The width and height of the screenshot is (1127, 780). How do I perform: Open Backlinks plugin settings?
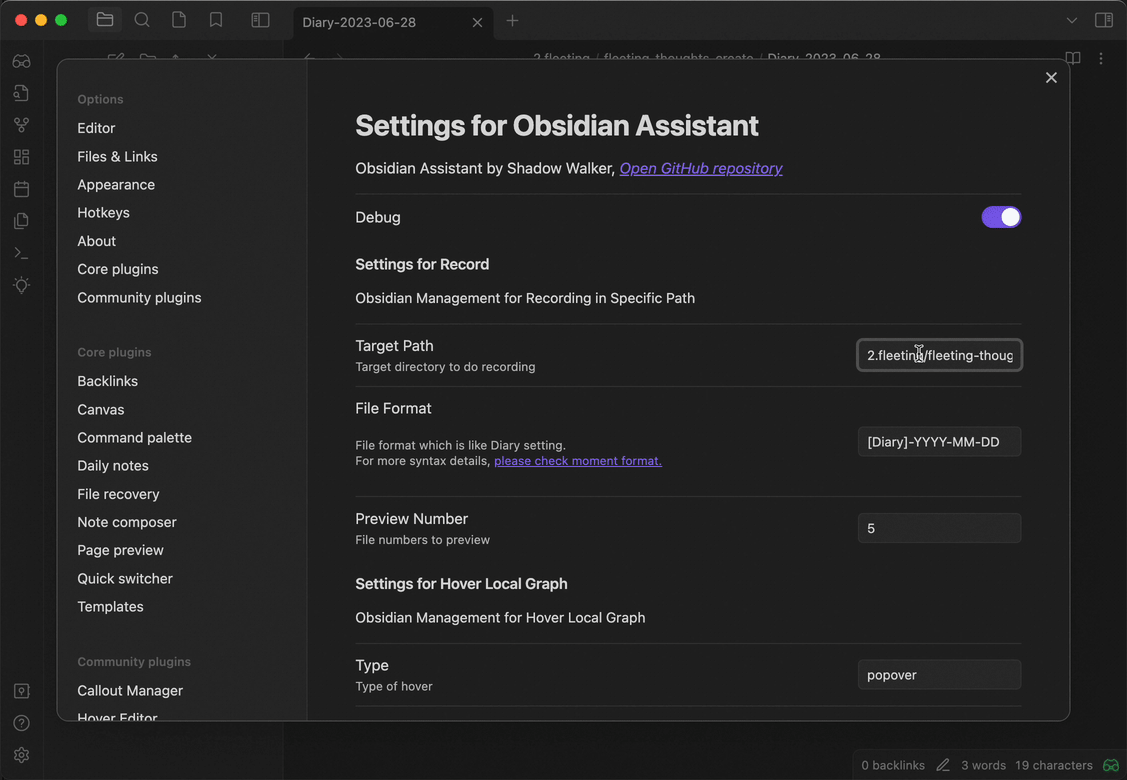(x=108, y=381)
